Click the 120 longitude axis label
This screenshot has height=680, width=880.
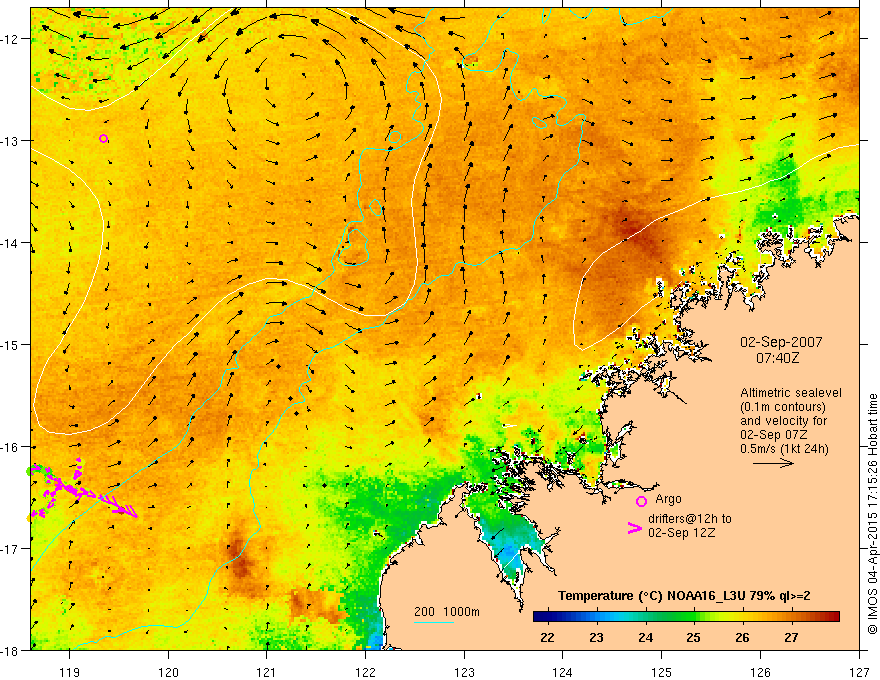click(168, 672)
